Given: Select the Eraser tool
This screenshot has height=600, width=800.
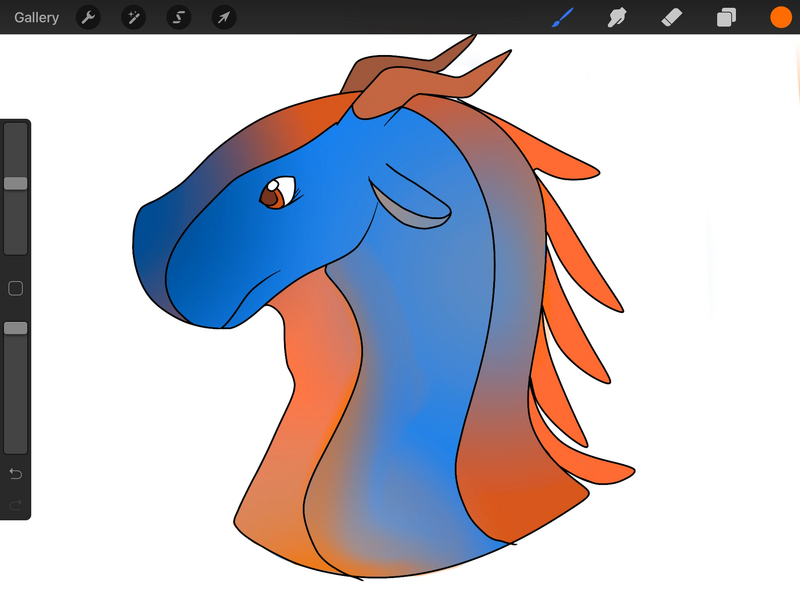Looking at the screenshot, I should [x=672, y=17].
